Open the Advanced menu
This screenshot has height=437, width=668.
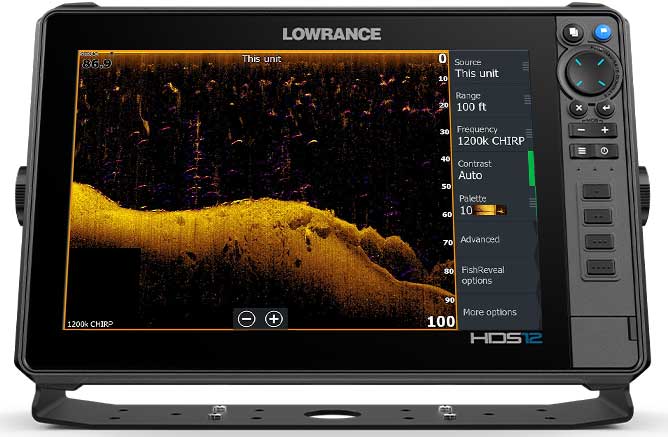coord(497,239)
